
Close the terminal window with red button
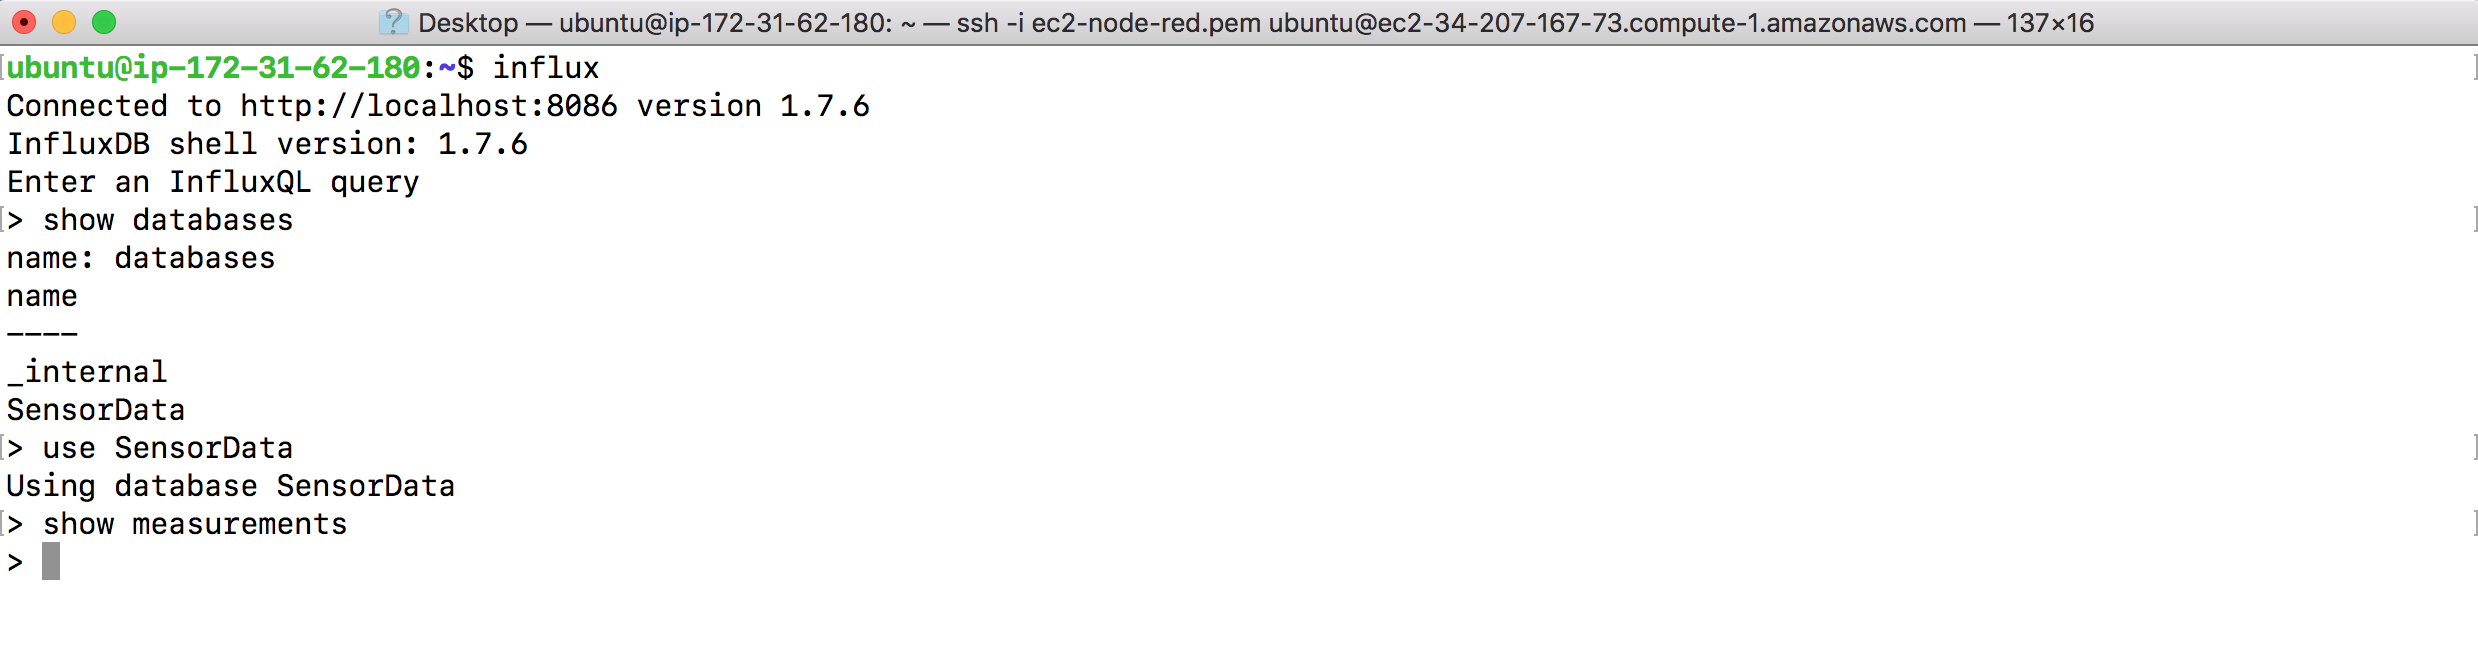[x=24, y=22]
